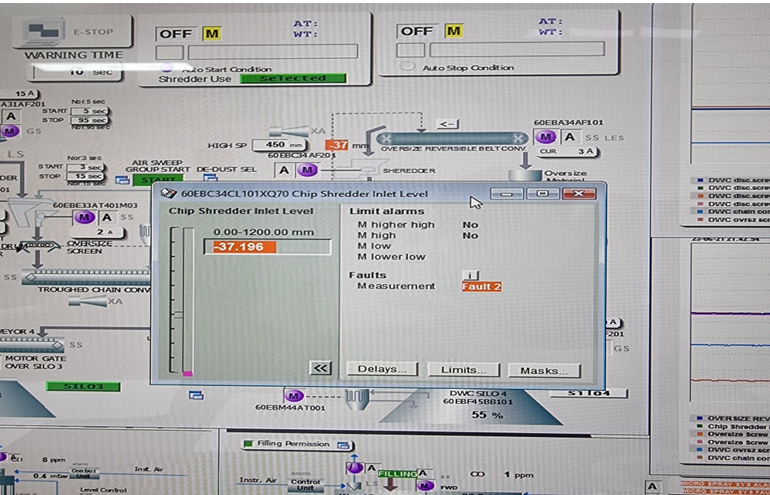Click the purple M motor icon for 60EBM44AT001
Image resolution: width=770 pixels, height=495 pixels.
(293, 395)
